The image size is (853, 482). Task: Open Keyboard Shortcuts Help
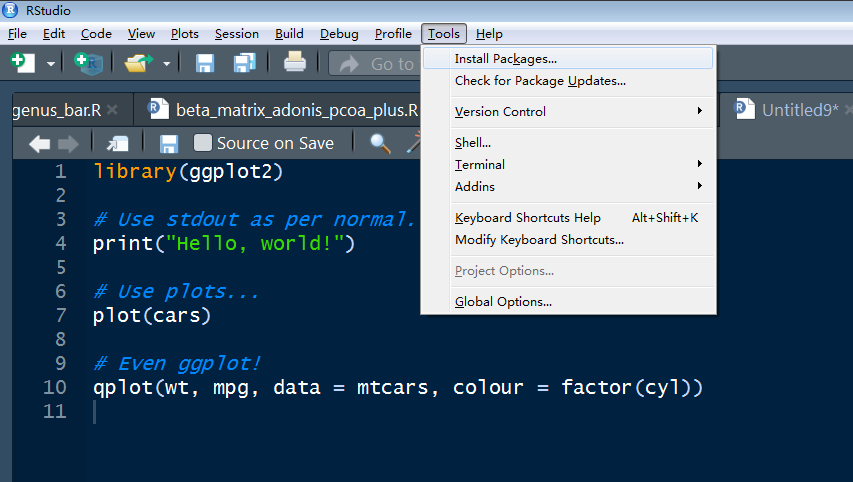567,218
